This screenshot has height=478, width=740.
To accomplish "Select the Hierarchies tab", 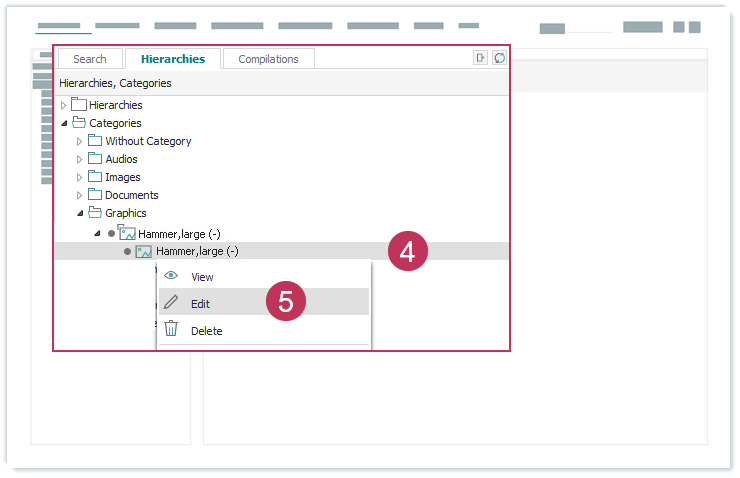I will point(172,59).
